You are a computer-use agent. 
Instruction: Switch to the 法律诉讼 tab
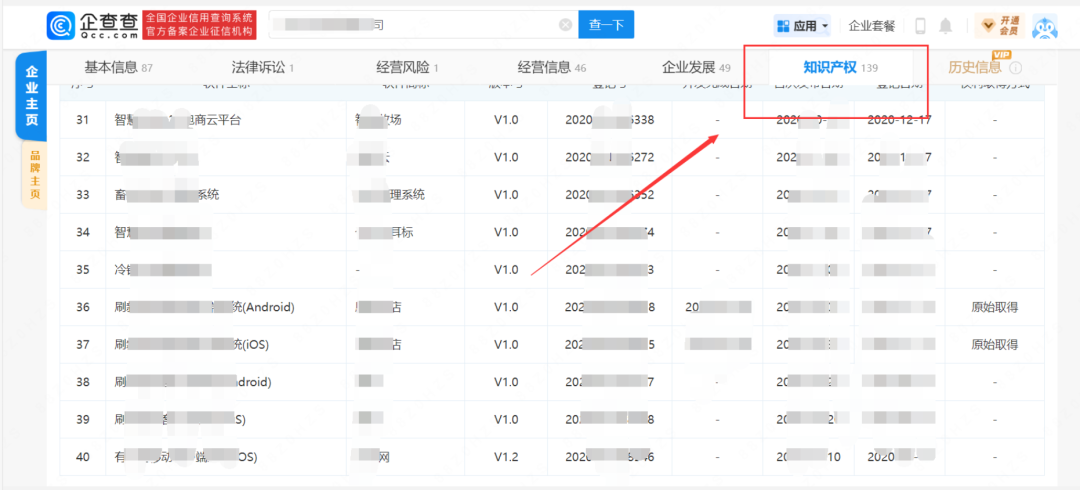pyautogui.click(x=263, y=68)
